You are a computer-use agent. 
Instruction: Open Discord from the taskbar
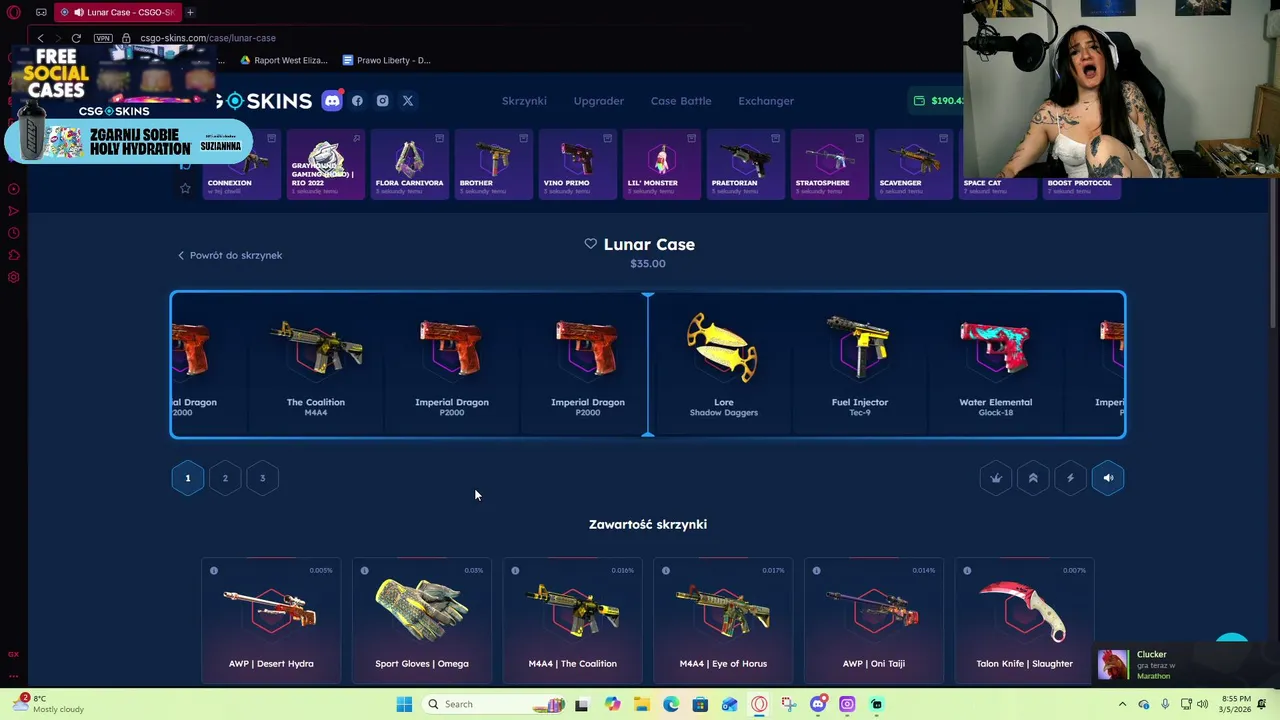818,704
